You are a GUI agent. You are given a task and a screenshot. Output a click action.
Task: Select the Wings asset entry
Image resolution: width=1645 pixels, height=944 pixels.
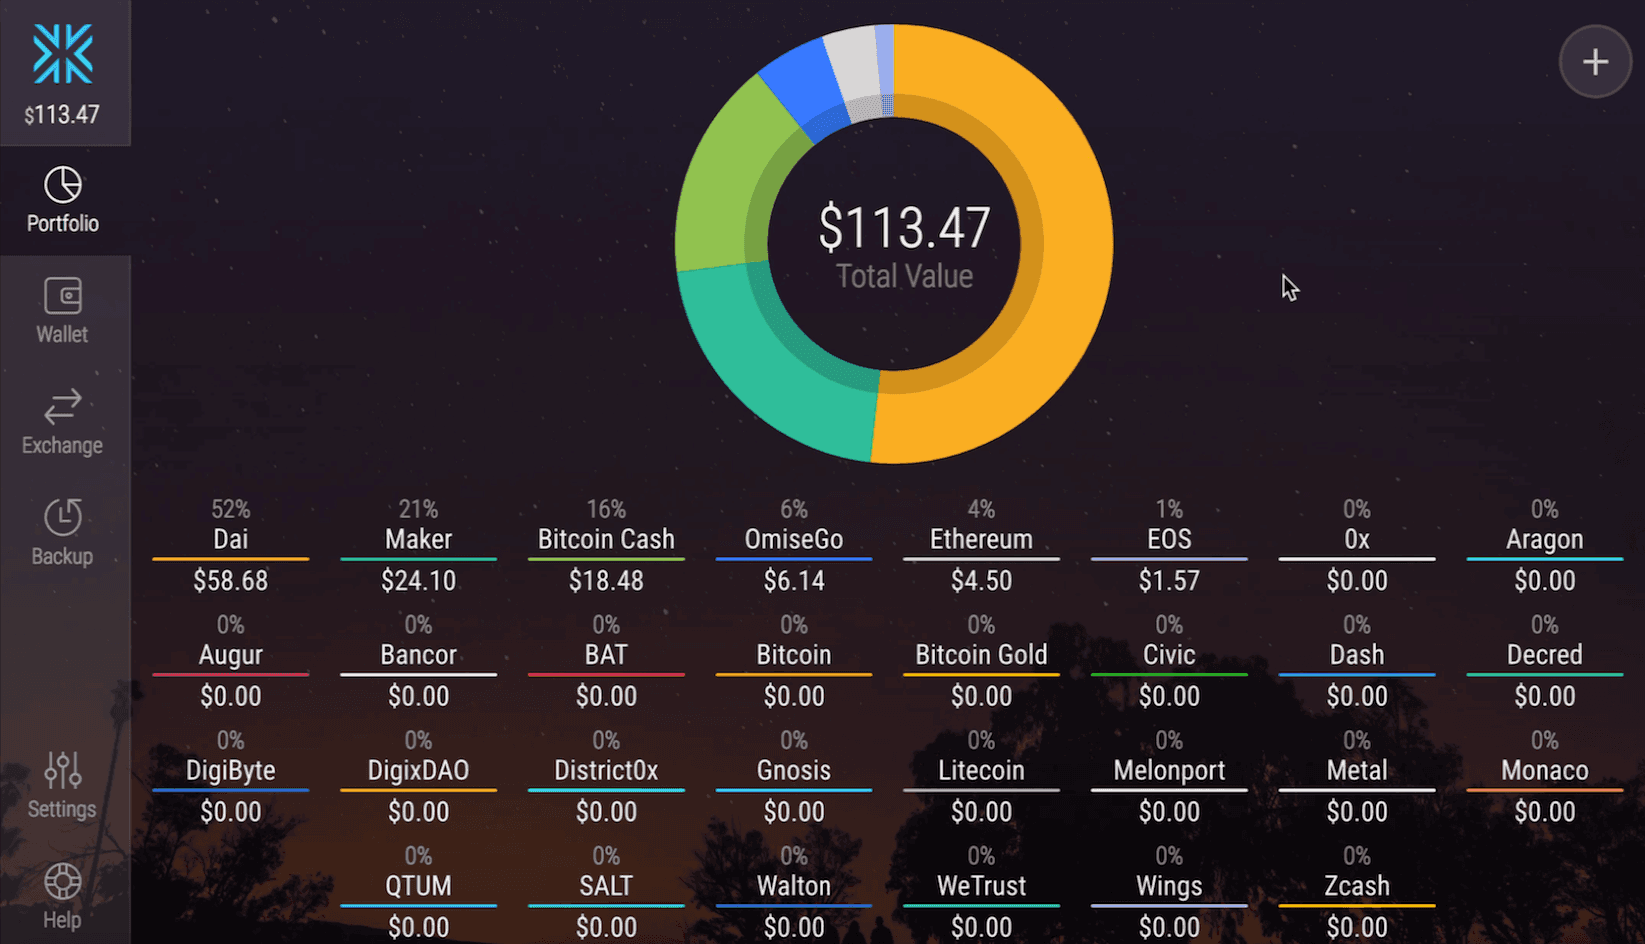point(1169,892)
